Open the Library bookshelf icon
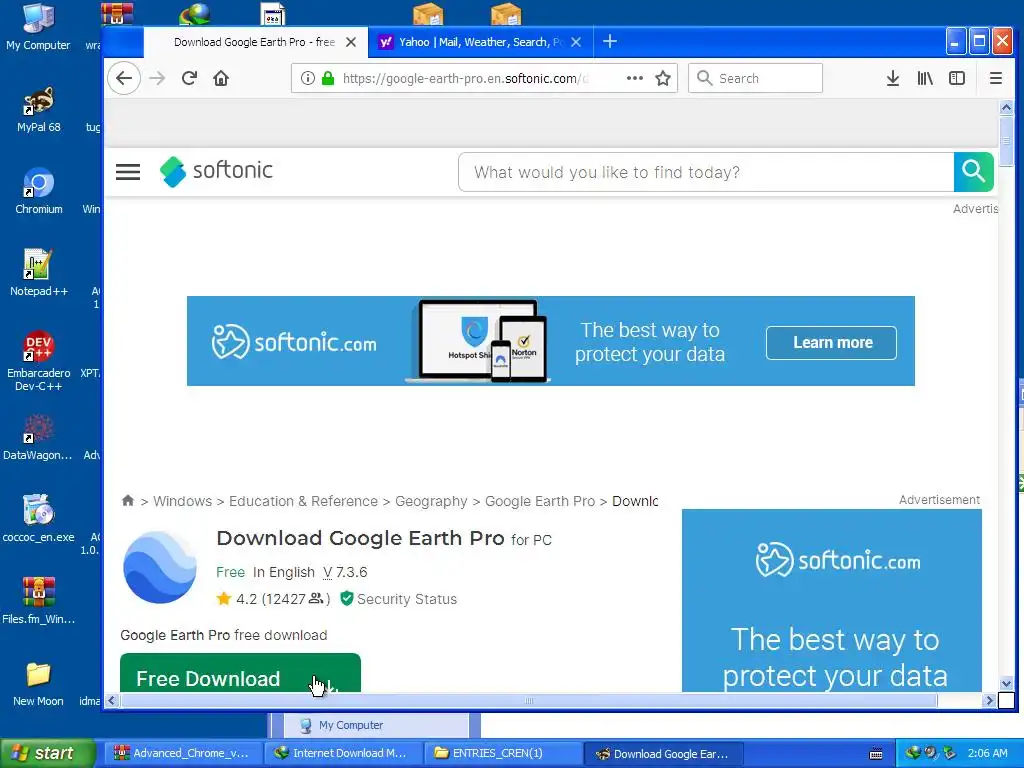 pyautogui.click(x=925, y=78)
